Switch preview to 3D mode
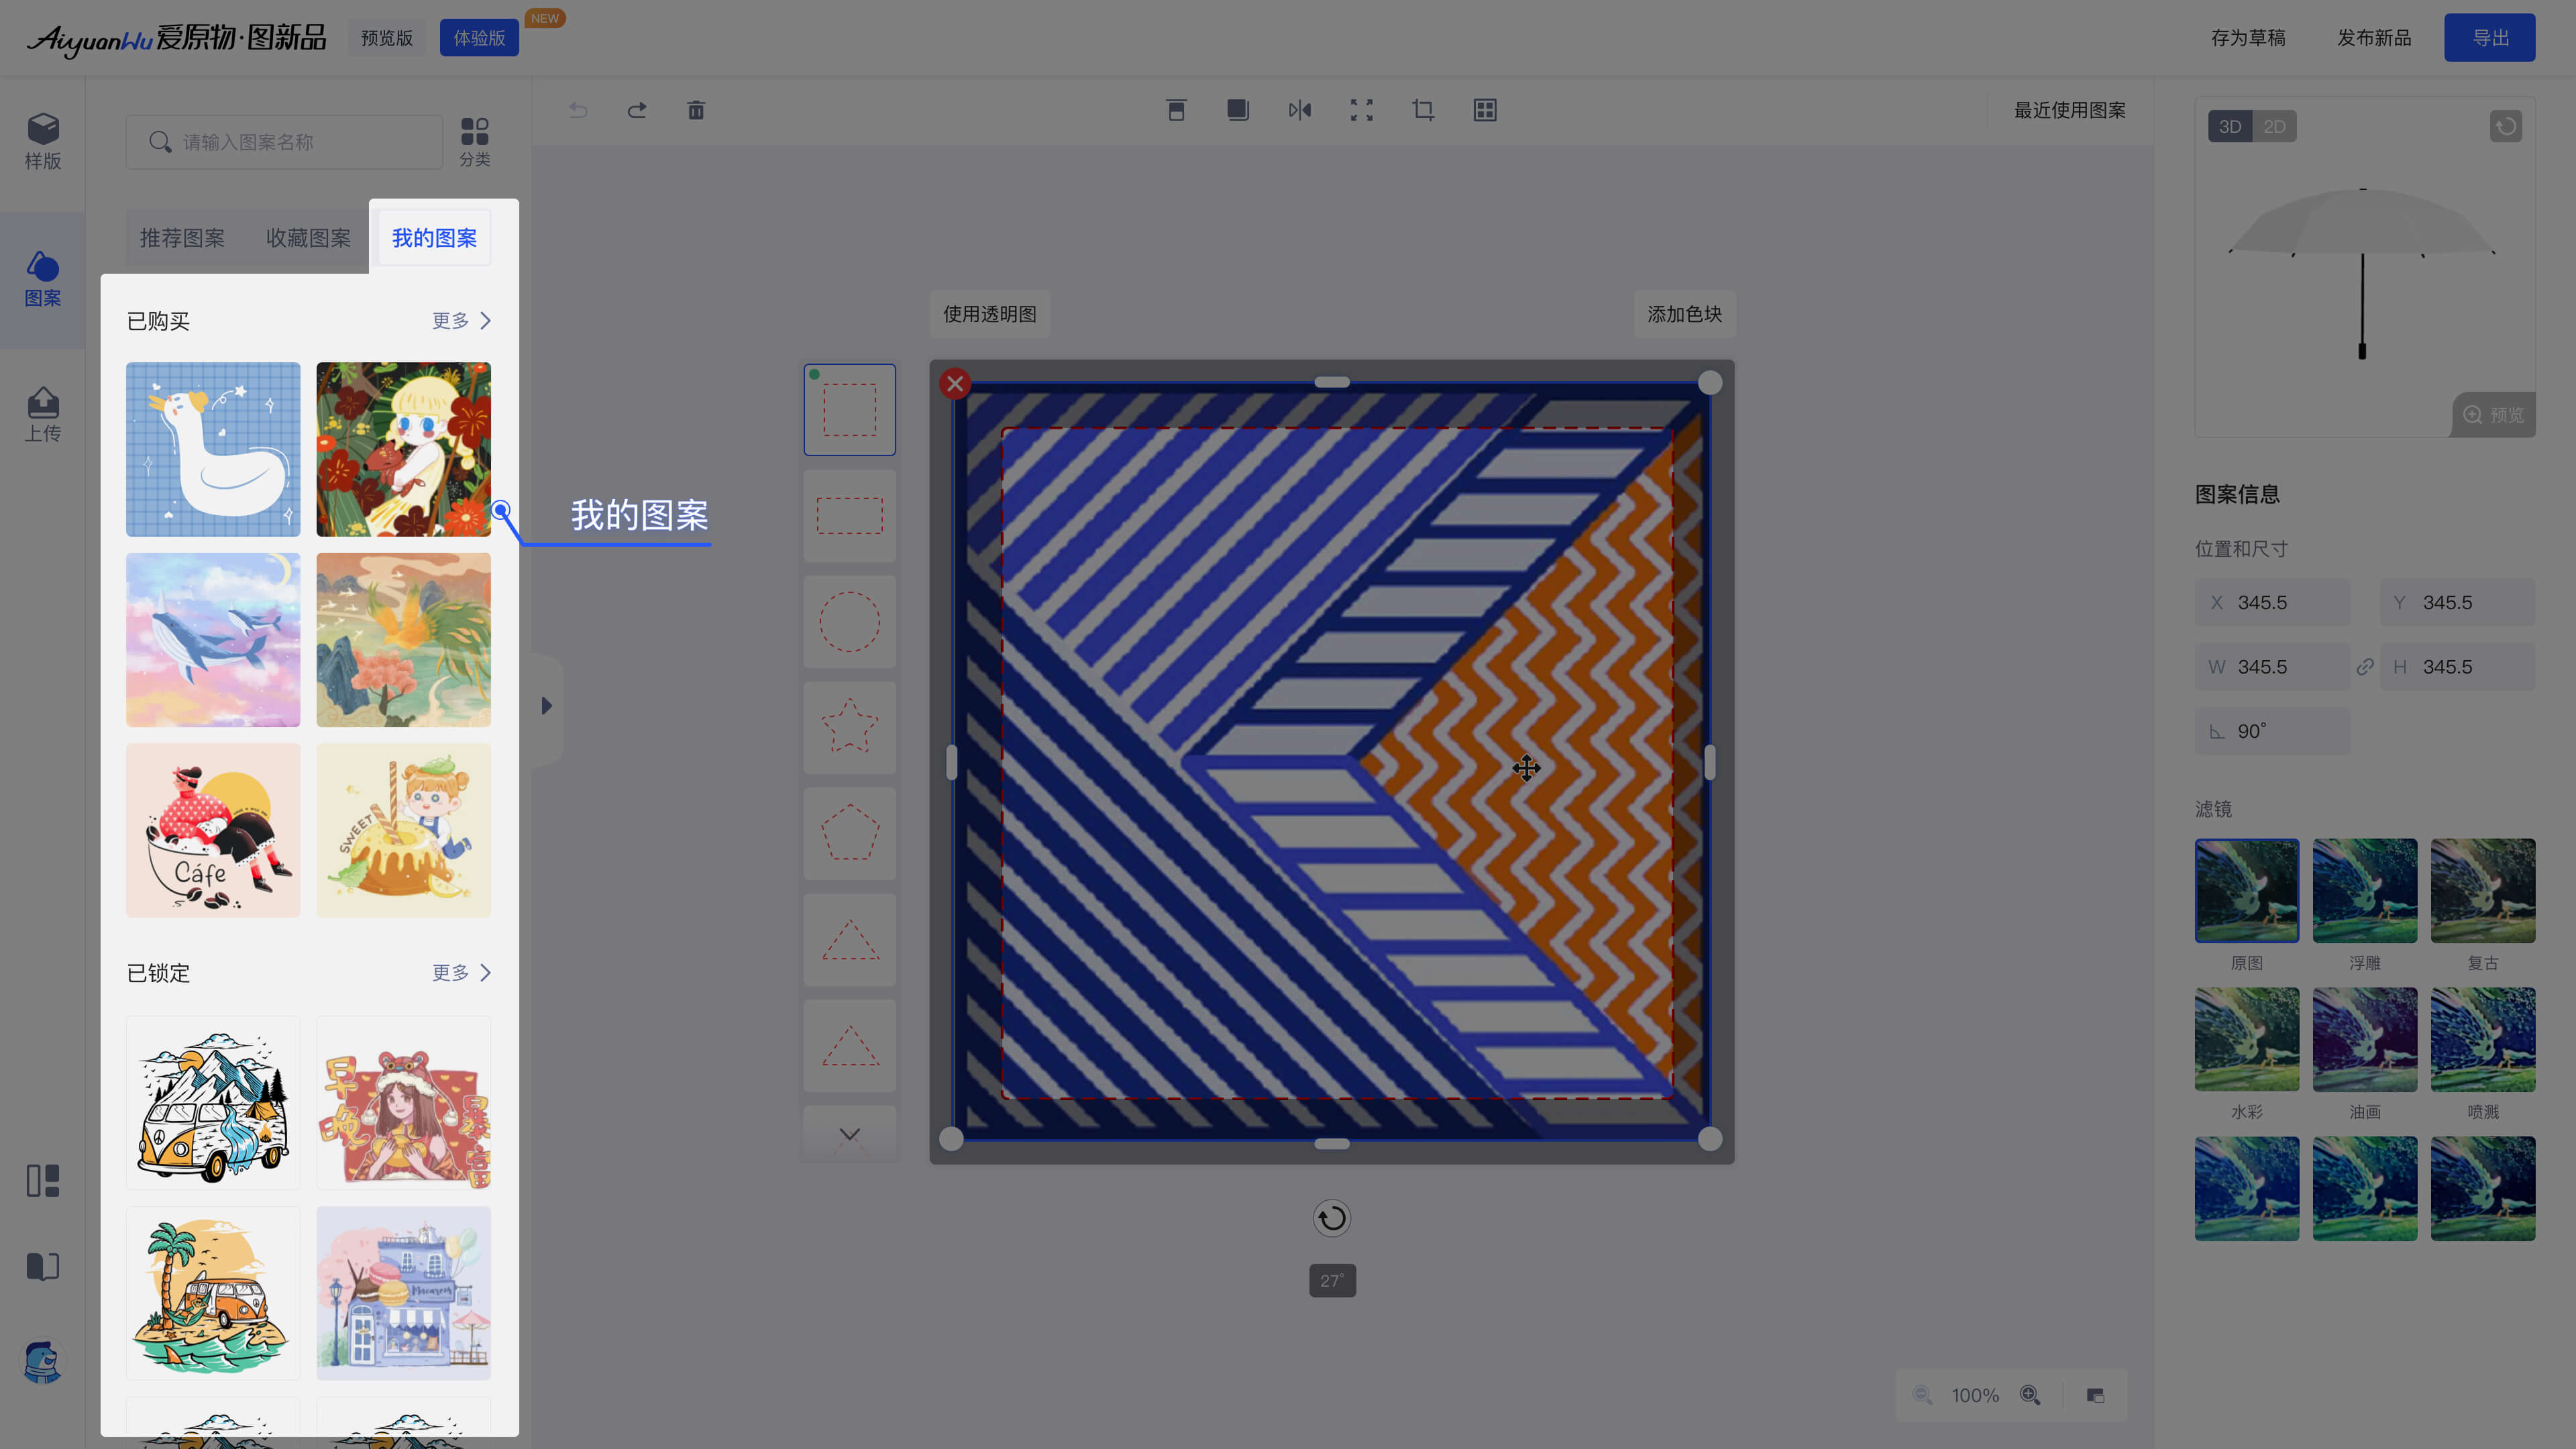Viewport: 2576px width, 1449px height. tap(2230, 127)
